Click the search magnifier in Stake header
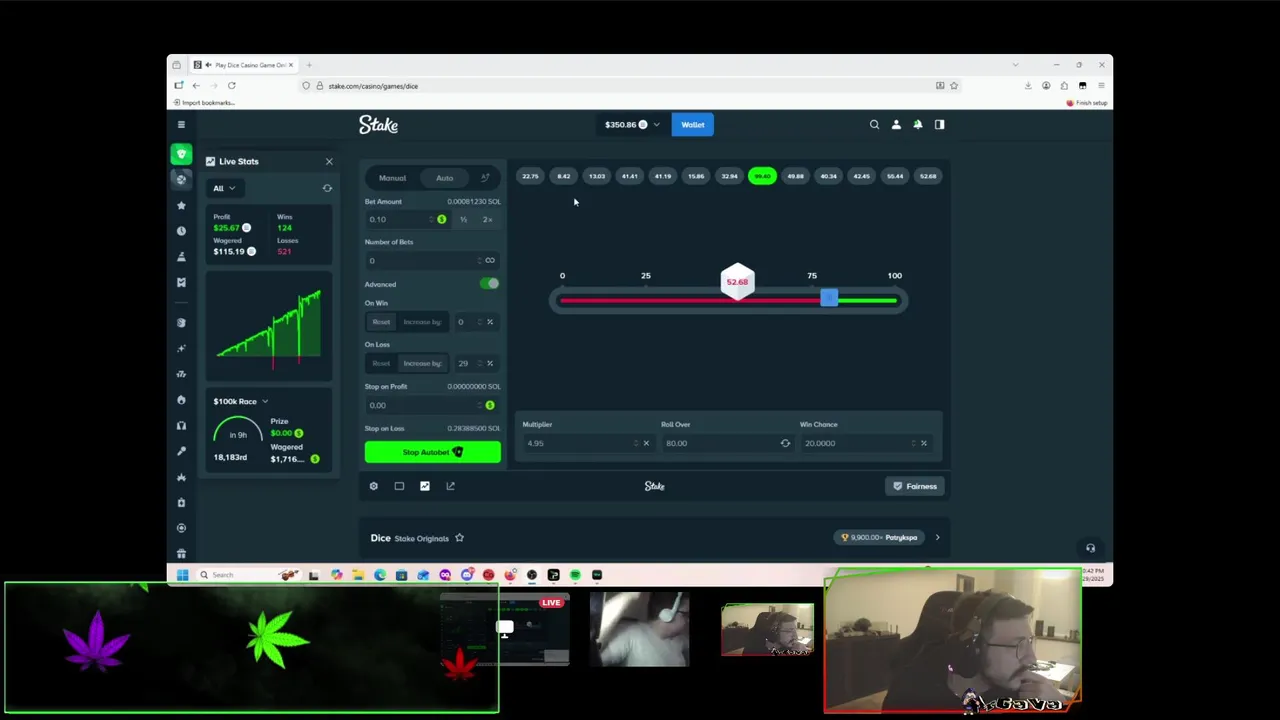Viewport: 1280px width, 720px height. click(874, 124)
